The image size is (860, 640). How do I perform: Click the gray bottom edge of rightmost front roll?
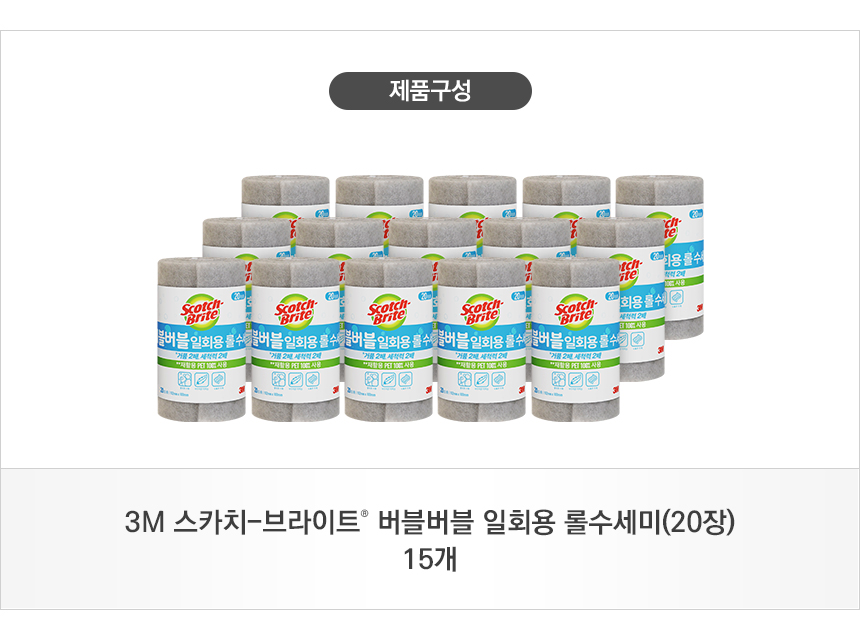coord(576,409)
